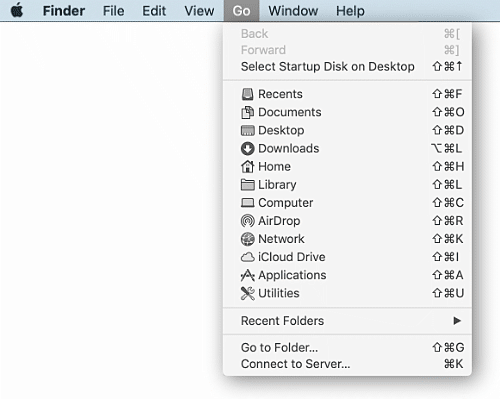This screenshot has width=500, height=399.
Task: Open the Window menu
Action: tap(293, 11)
